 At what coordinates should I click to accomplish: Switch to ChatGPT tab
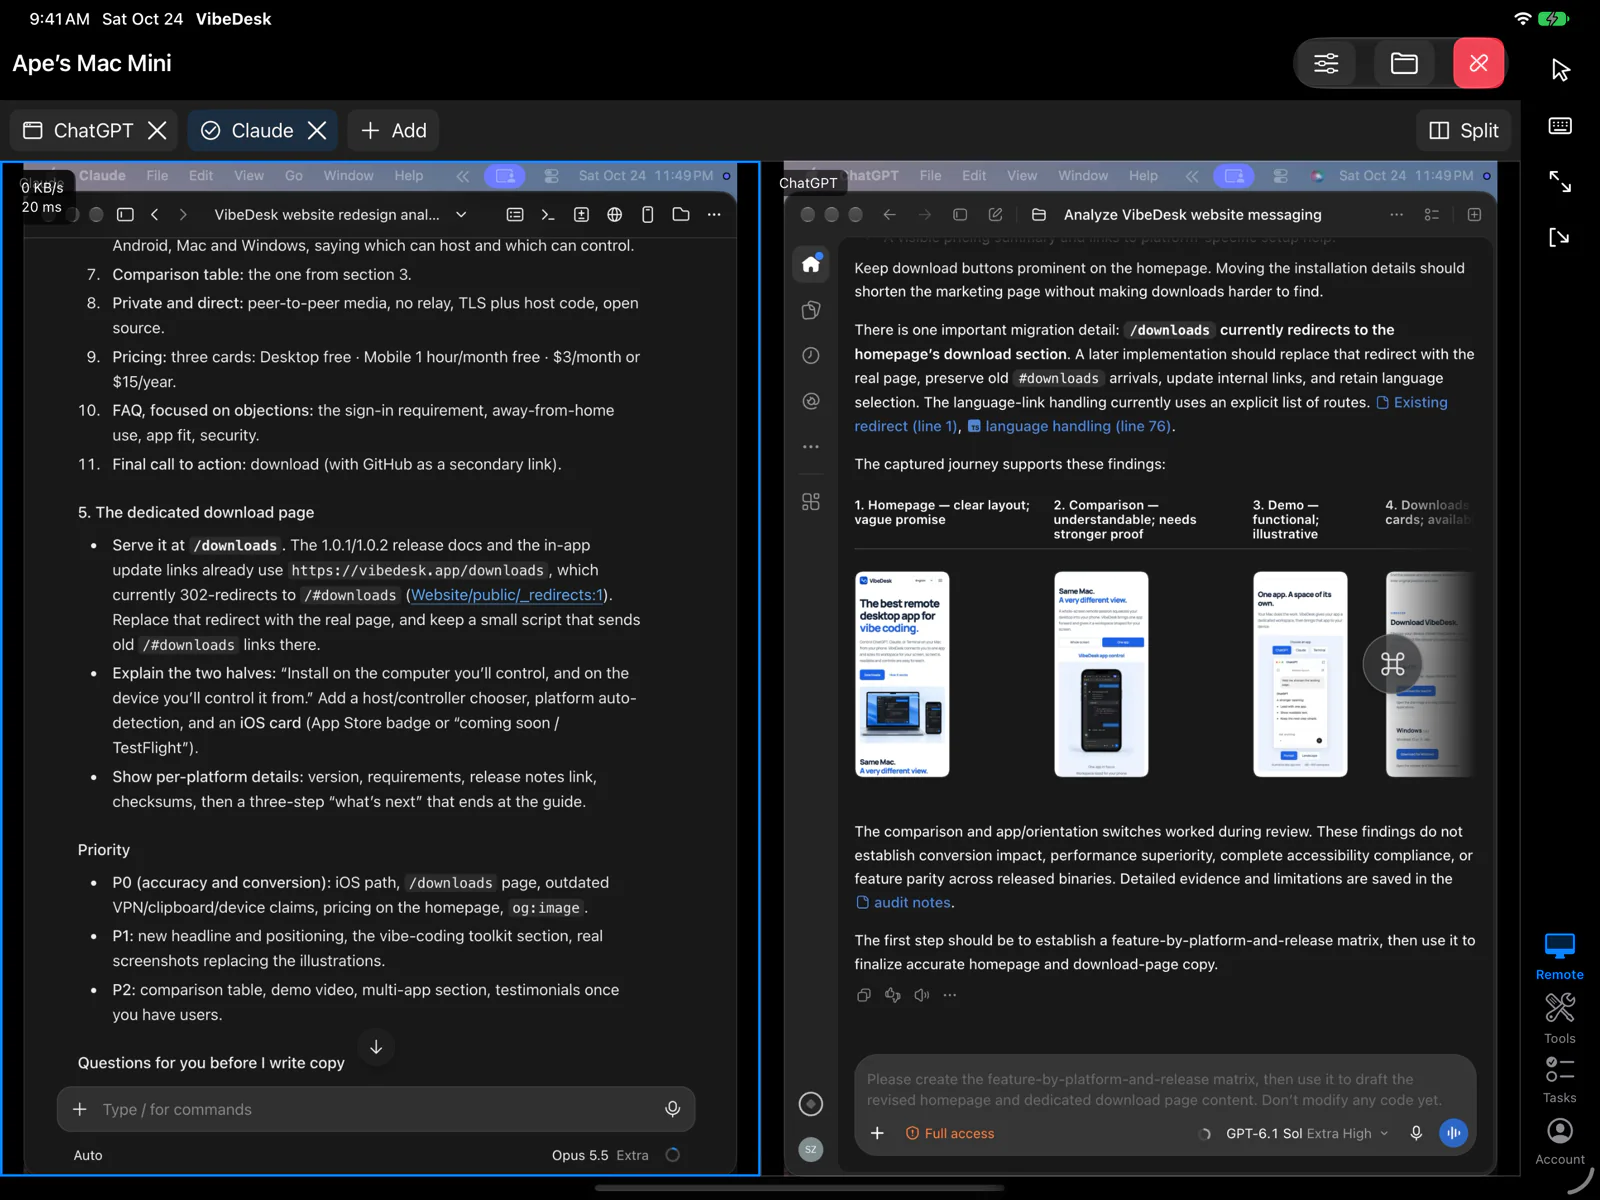pos(80,131)
